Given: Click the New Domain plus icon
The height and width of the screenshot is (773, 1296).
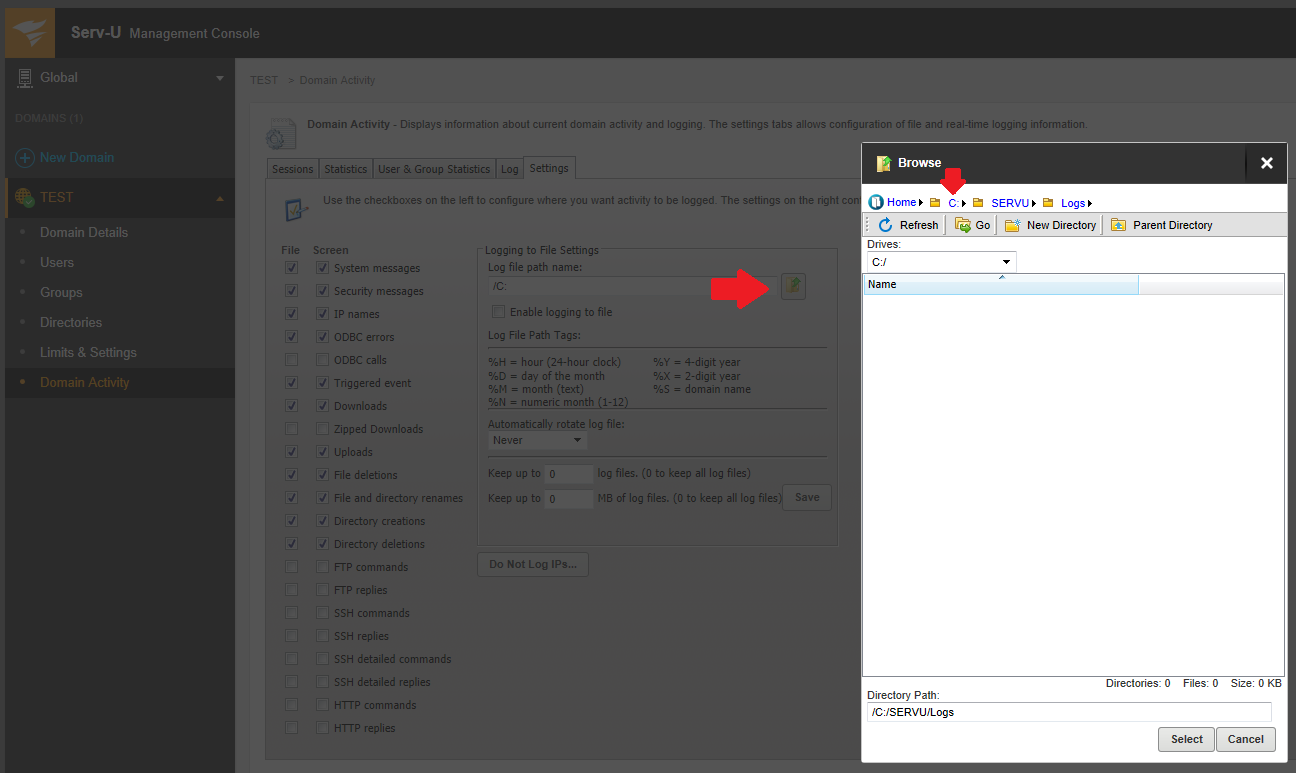Looking at the screenshot, I should click(x=25, y=158).
